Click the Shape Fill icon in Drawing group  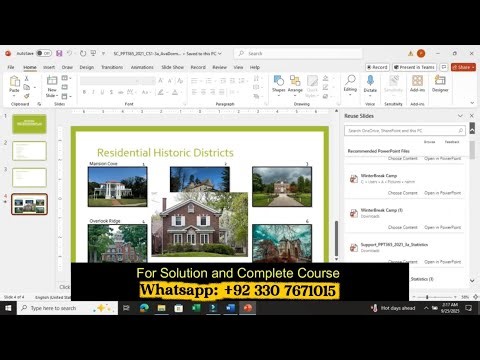(x=326, y=78)
